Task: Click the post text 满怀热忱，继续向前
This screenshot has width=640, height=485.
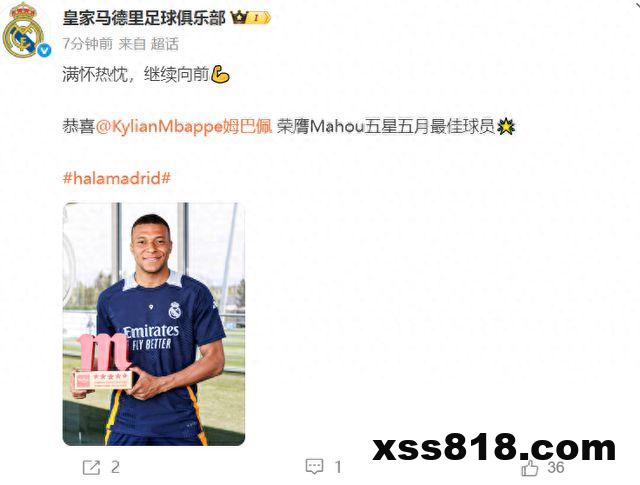Action: pos(136,75)
